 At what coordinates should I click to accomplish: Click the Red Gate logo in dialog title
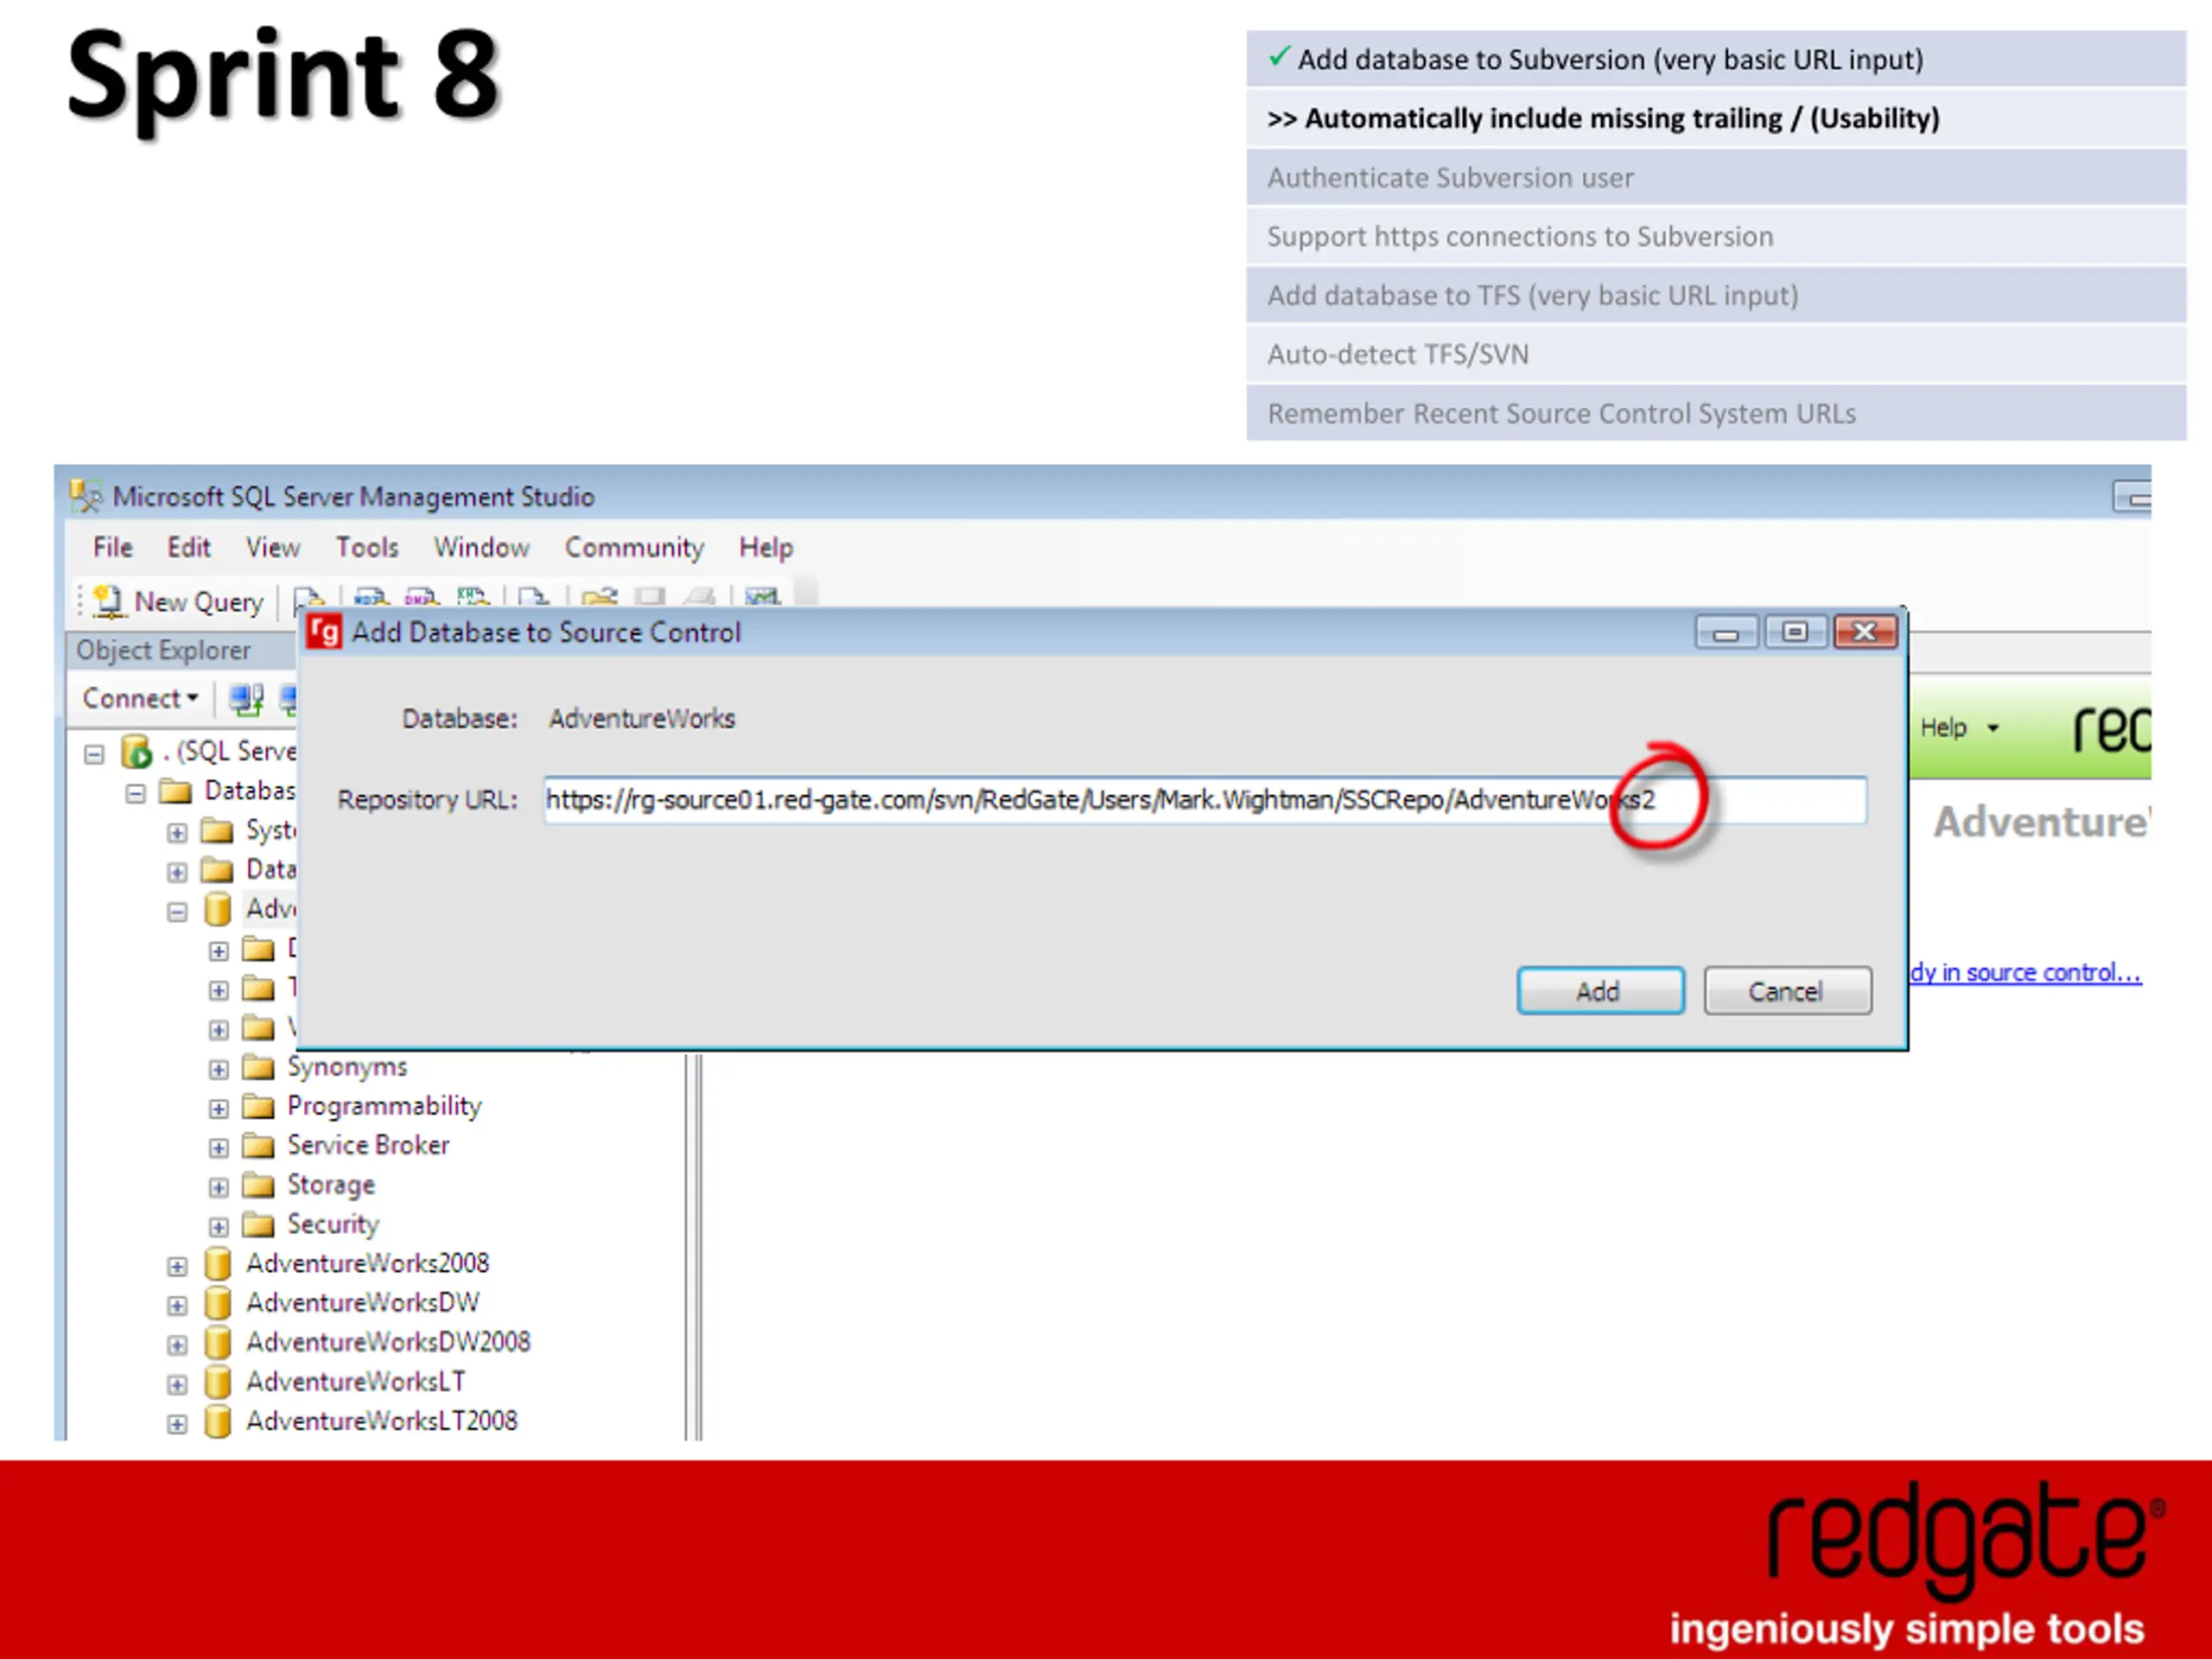pyautogui.click(x=324, y=632)
